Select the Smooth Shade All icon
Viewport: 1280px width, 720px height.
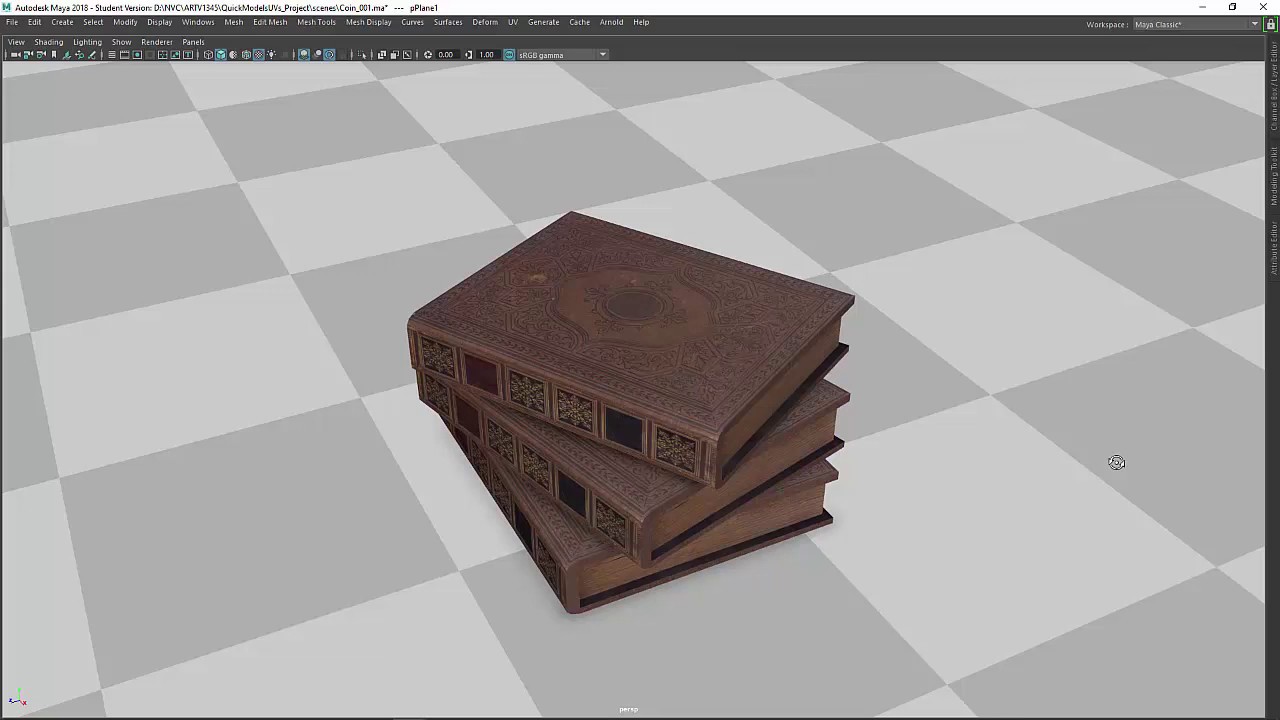coord(221,55)
